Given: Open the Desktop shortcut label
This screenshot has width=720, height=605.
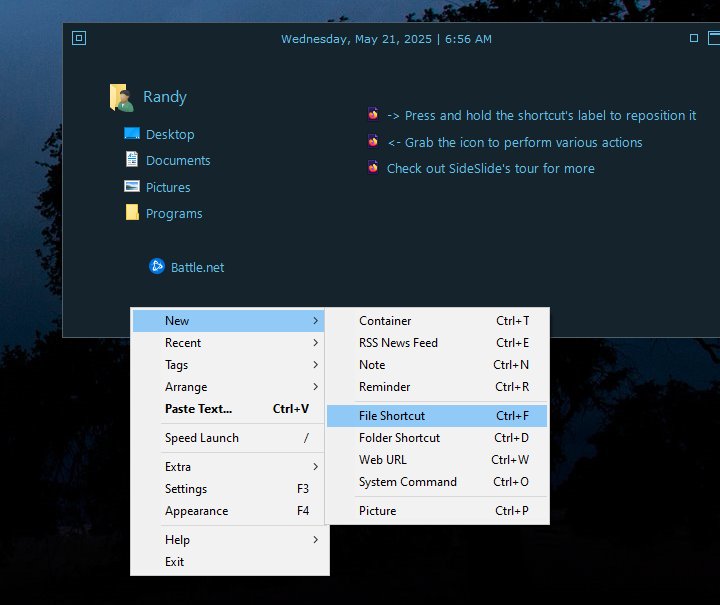Looking at the screenshot, I should tap(170, 134).
